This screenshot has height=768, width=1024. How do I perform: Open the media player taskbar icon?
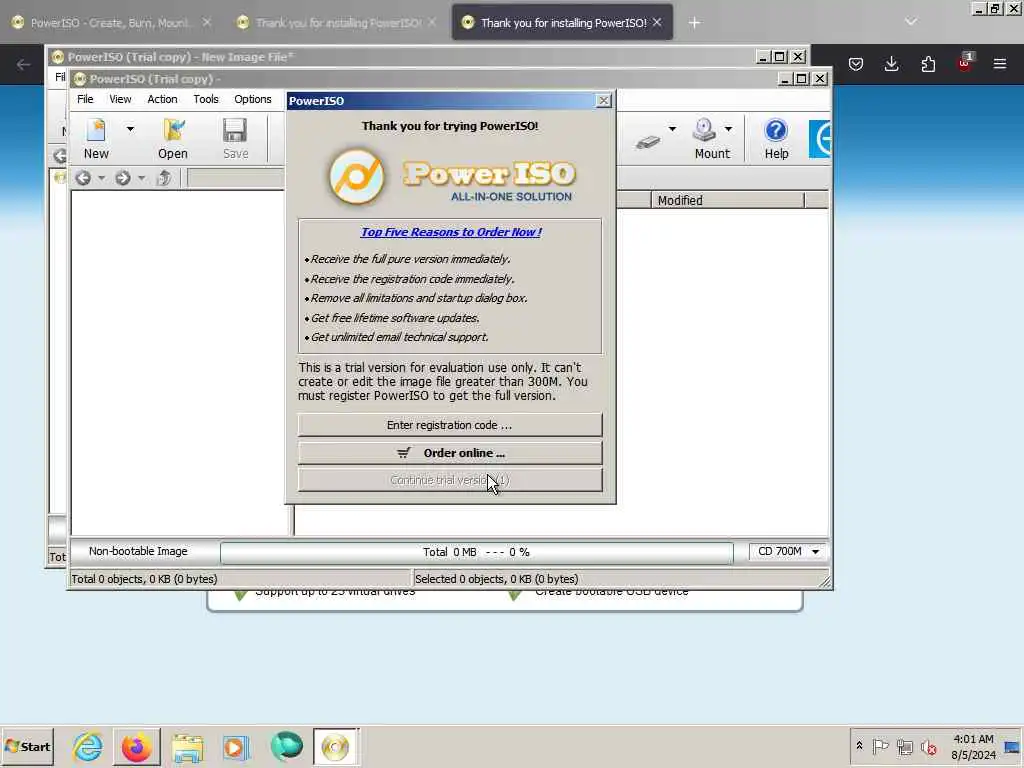pyautogui.click(x=236, y=747)
